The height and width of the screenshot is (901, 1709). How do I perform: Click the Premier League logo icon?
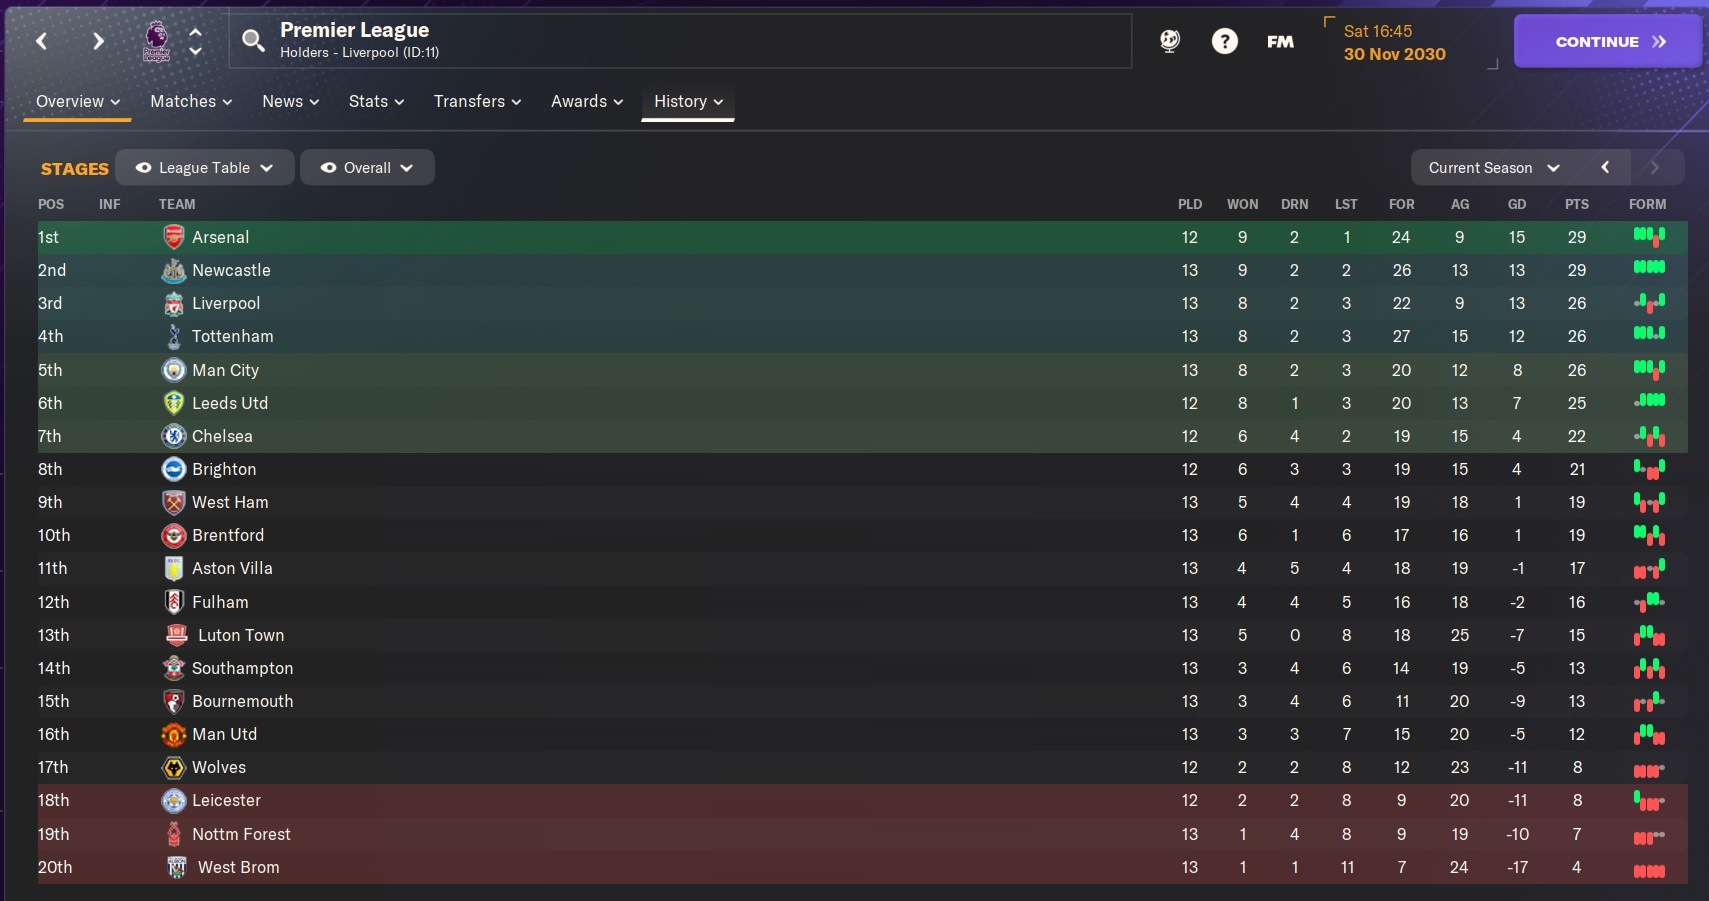coord(156,42)
